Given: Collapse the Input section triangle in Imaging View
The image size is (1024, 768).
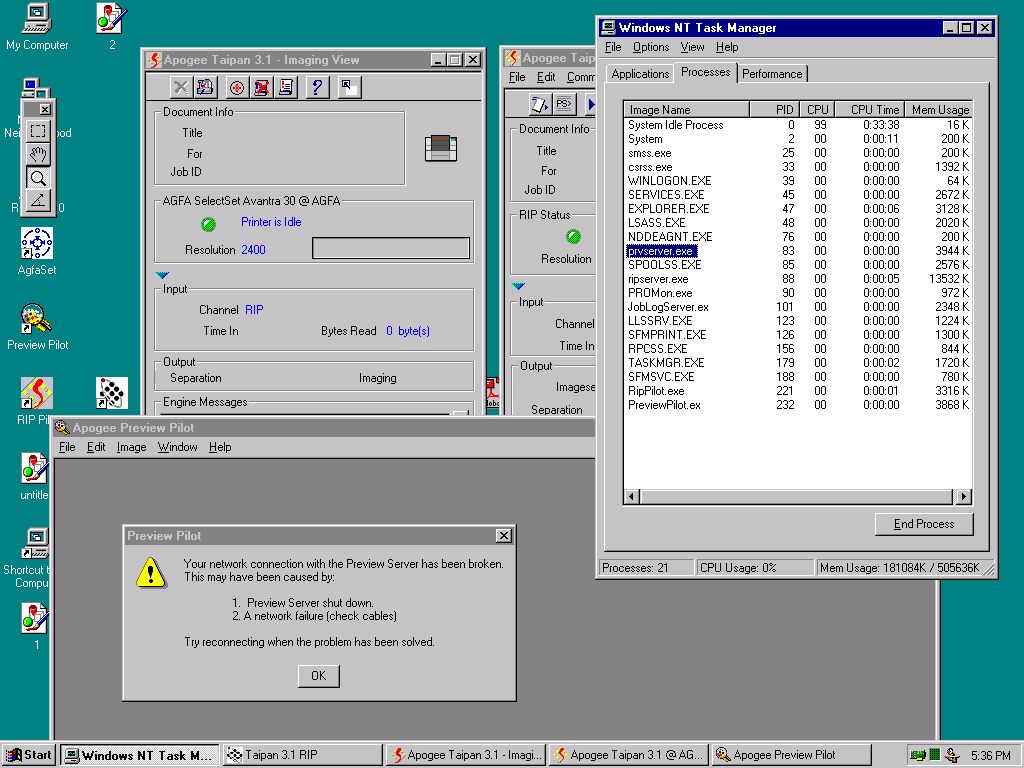Looking at the screenshot, I should pos(163,275).
